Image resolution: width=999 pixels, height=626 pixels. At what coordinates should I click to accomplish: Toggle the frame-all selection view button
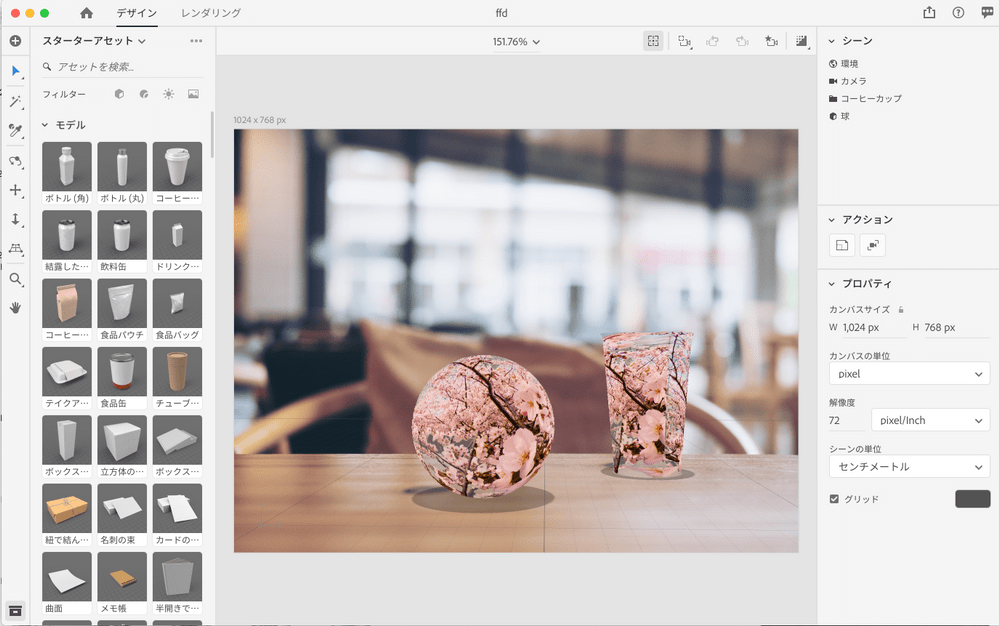tap(653, 41)
